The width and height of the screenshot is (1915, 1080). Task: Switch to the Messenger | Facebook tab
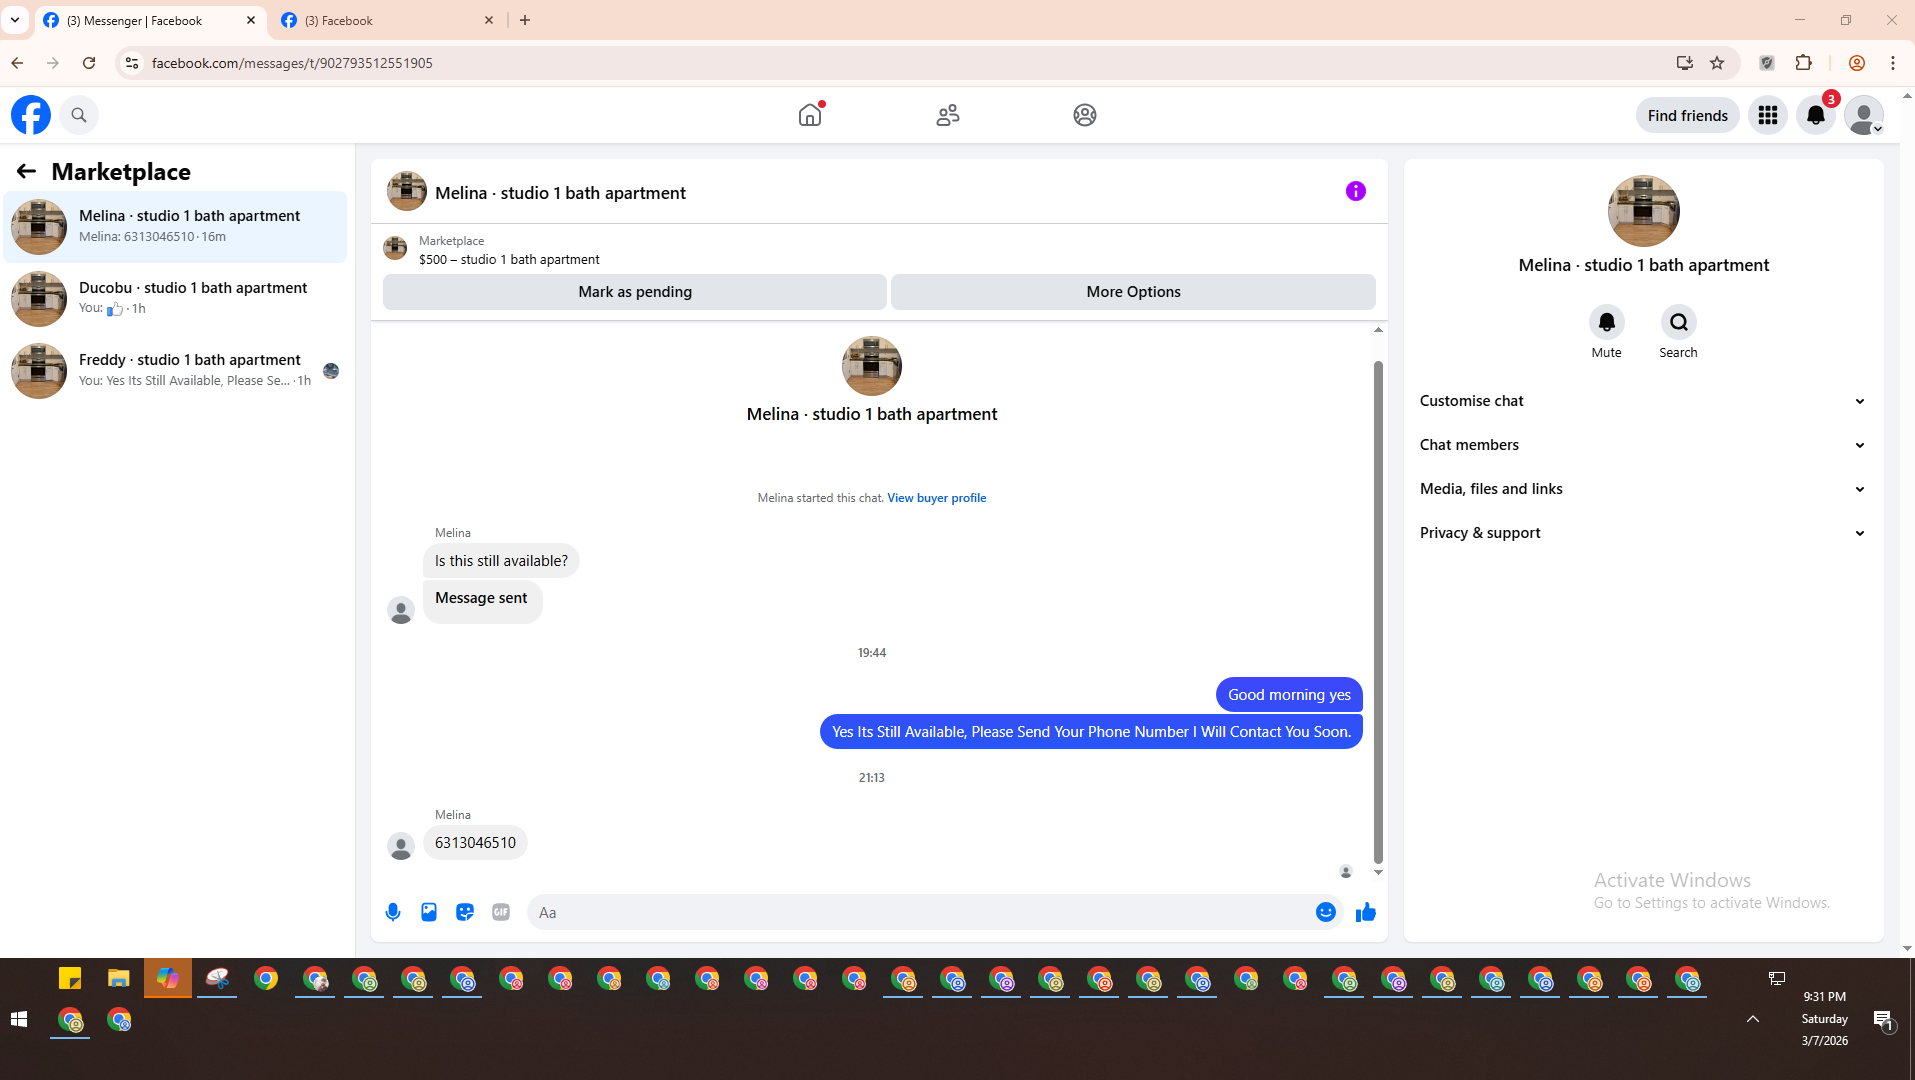coord(150,20)
